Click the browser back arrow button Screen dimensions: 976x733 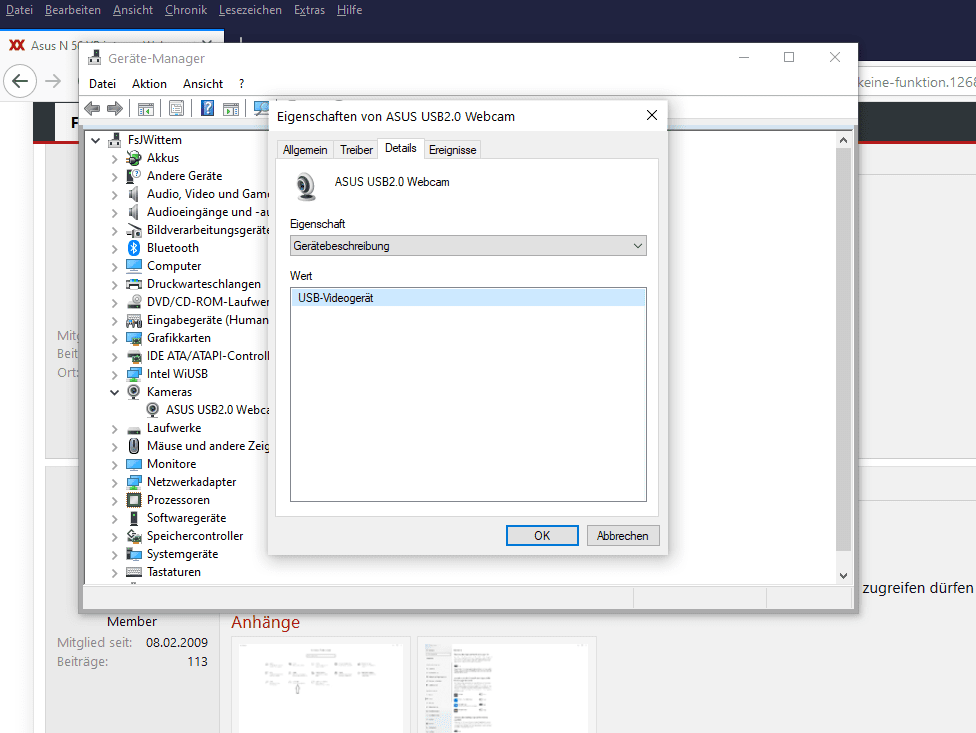pyautogui.click(x=20, y=81)
